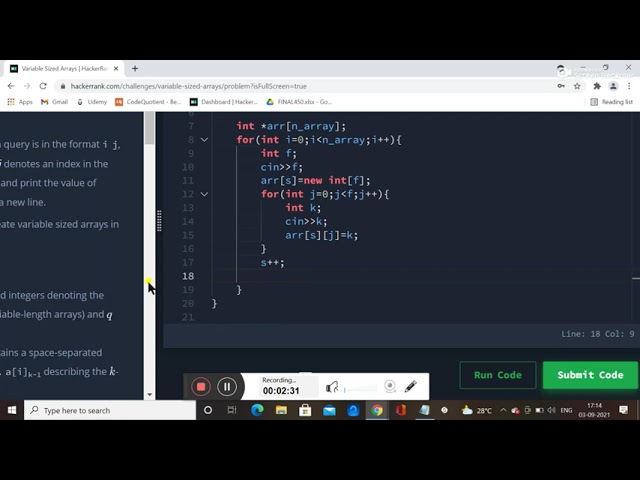Reload the HackerRank page
This screenshot has width=640, height=480.
pyautogui.click(x=43, y=86)
